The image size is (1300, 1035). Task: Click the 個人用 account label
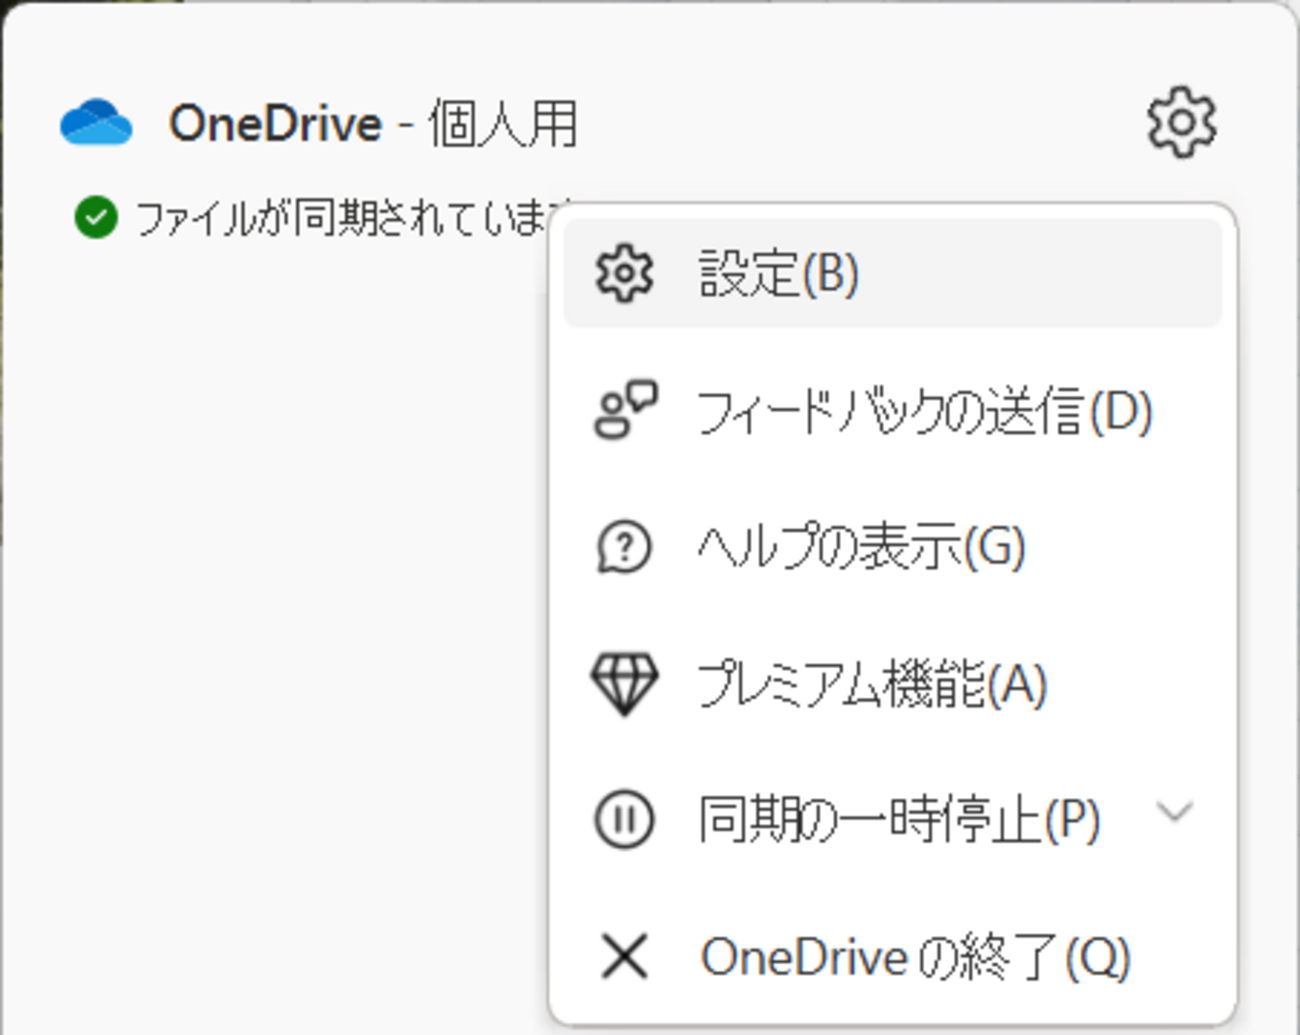tap(503, 125)
